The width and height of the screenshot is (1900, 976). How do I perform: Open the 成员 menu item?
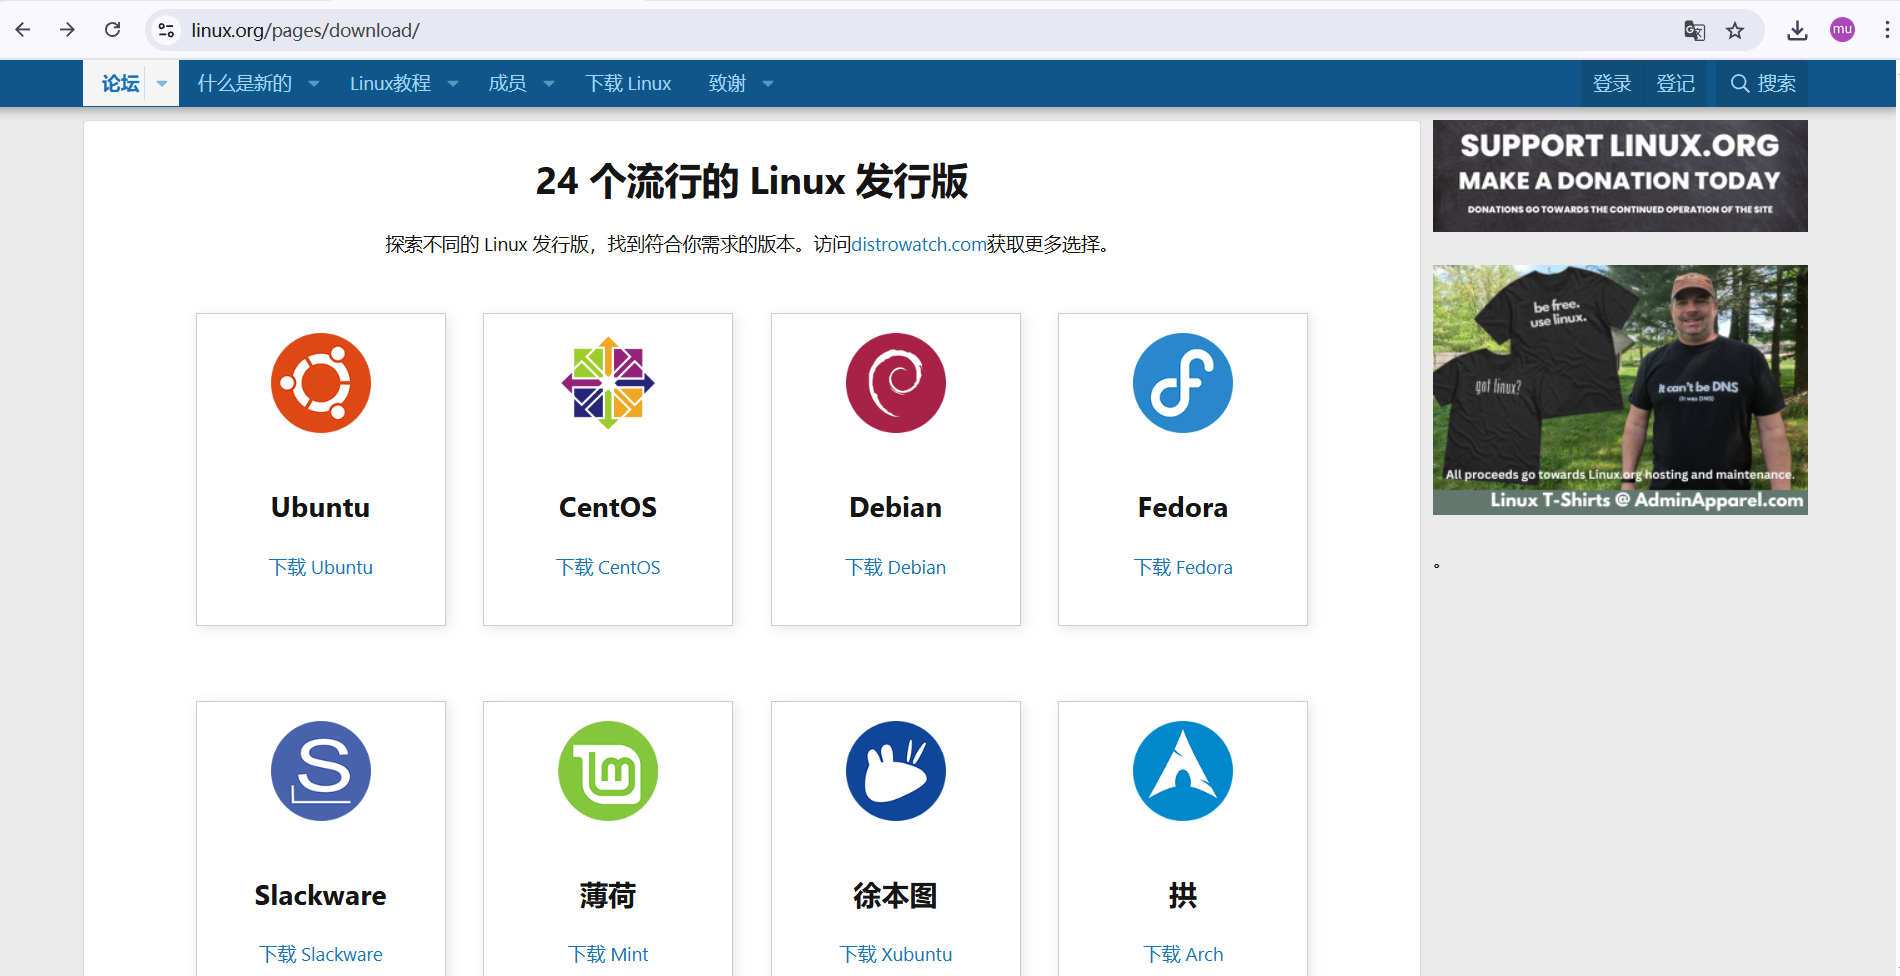pyautogui.click(x=507, y=84)
